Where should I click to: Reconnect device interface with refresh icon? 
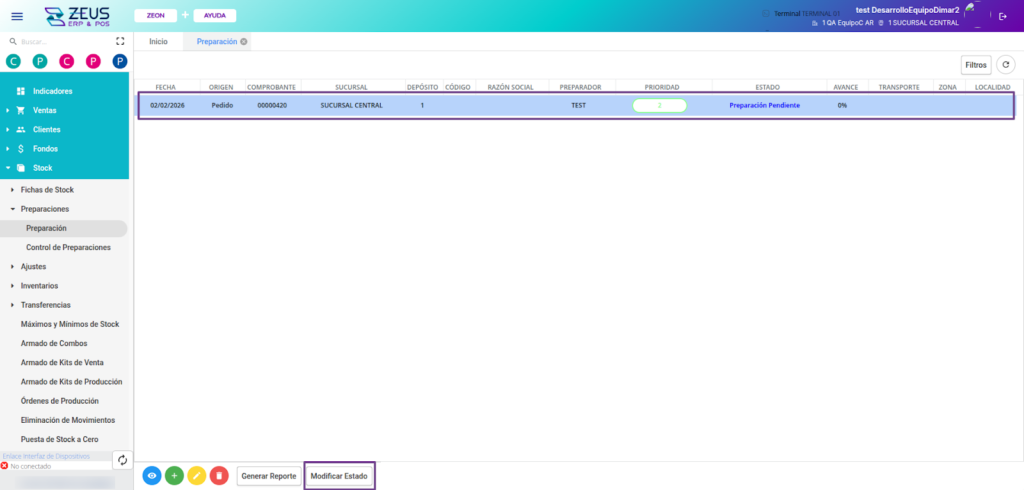122,460
